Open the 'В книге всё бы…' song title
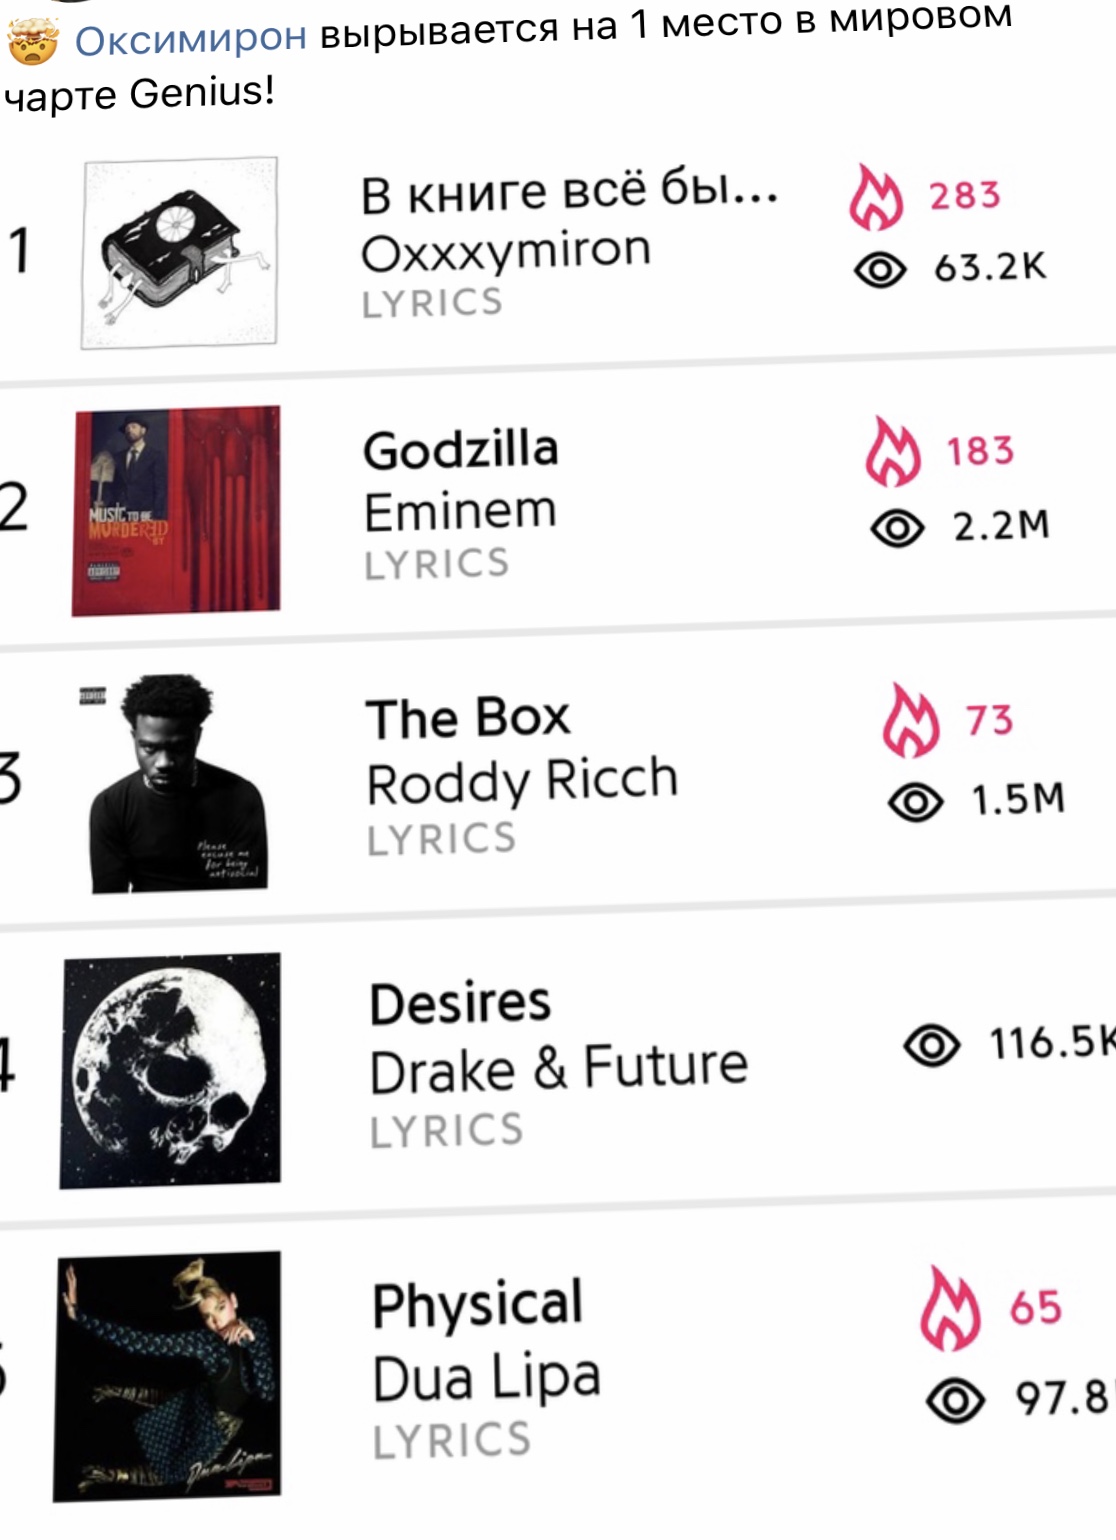Screen dimensions: 1116x1540 pyautogui.click(x=568, y=193)
